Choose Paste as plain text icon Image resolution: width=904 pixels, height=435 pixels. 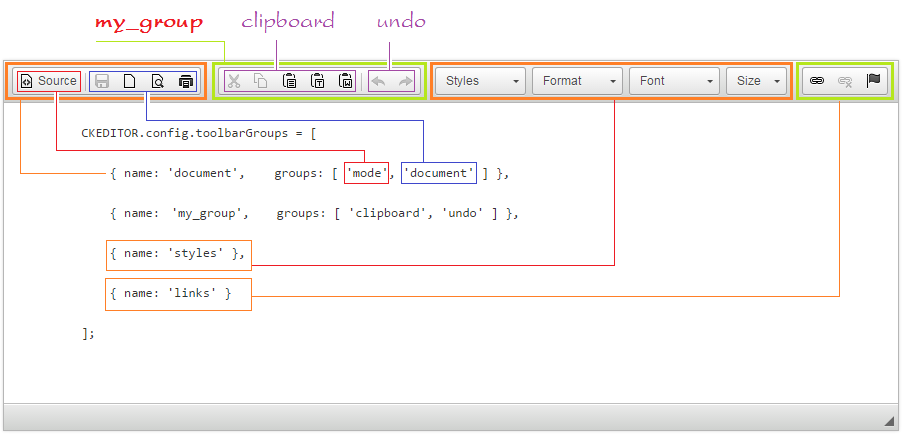[318, 81]
